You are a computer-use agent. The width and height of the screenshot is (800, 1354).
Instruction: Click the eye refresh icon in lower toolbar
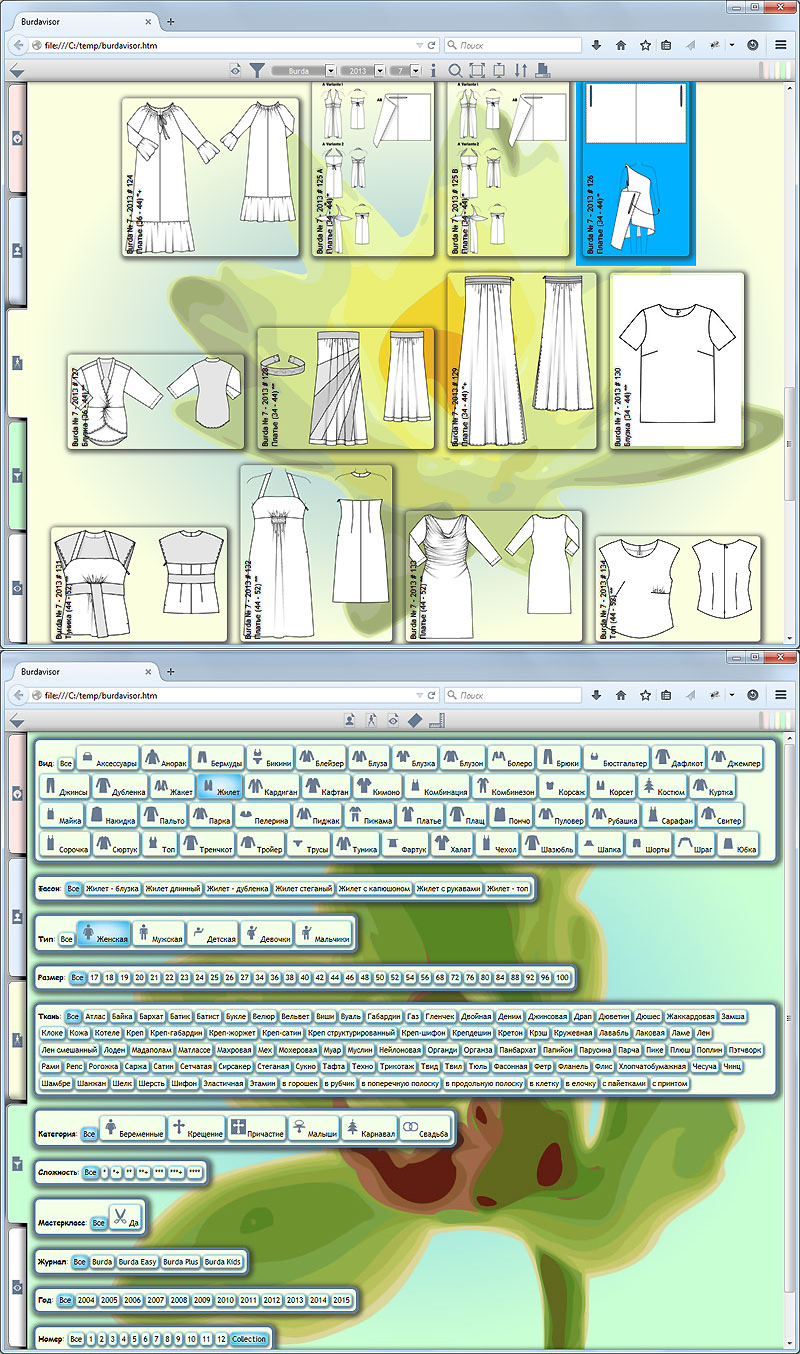pos(393,719)
